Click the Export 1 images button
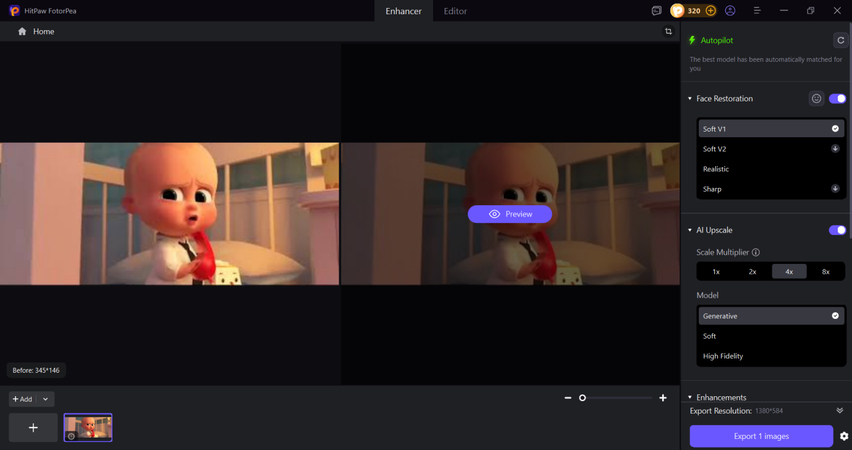Viewport: 852px width, 450px height. click(x=761, y=436)
